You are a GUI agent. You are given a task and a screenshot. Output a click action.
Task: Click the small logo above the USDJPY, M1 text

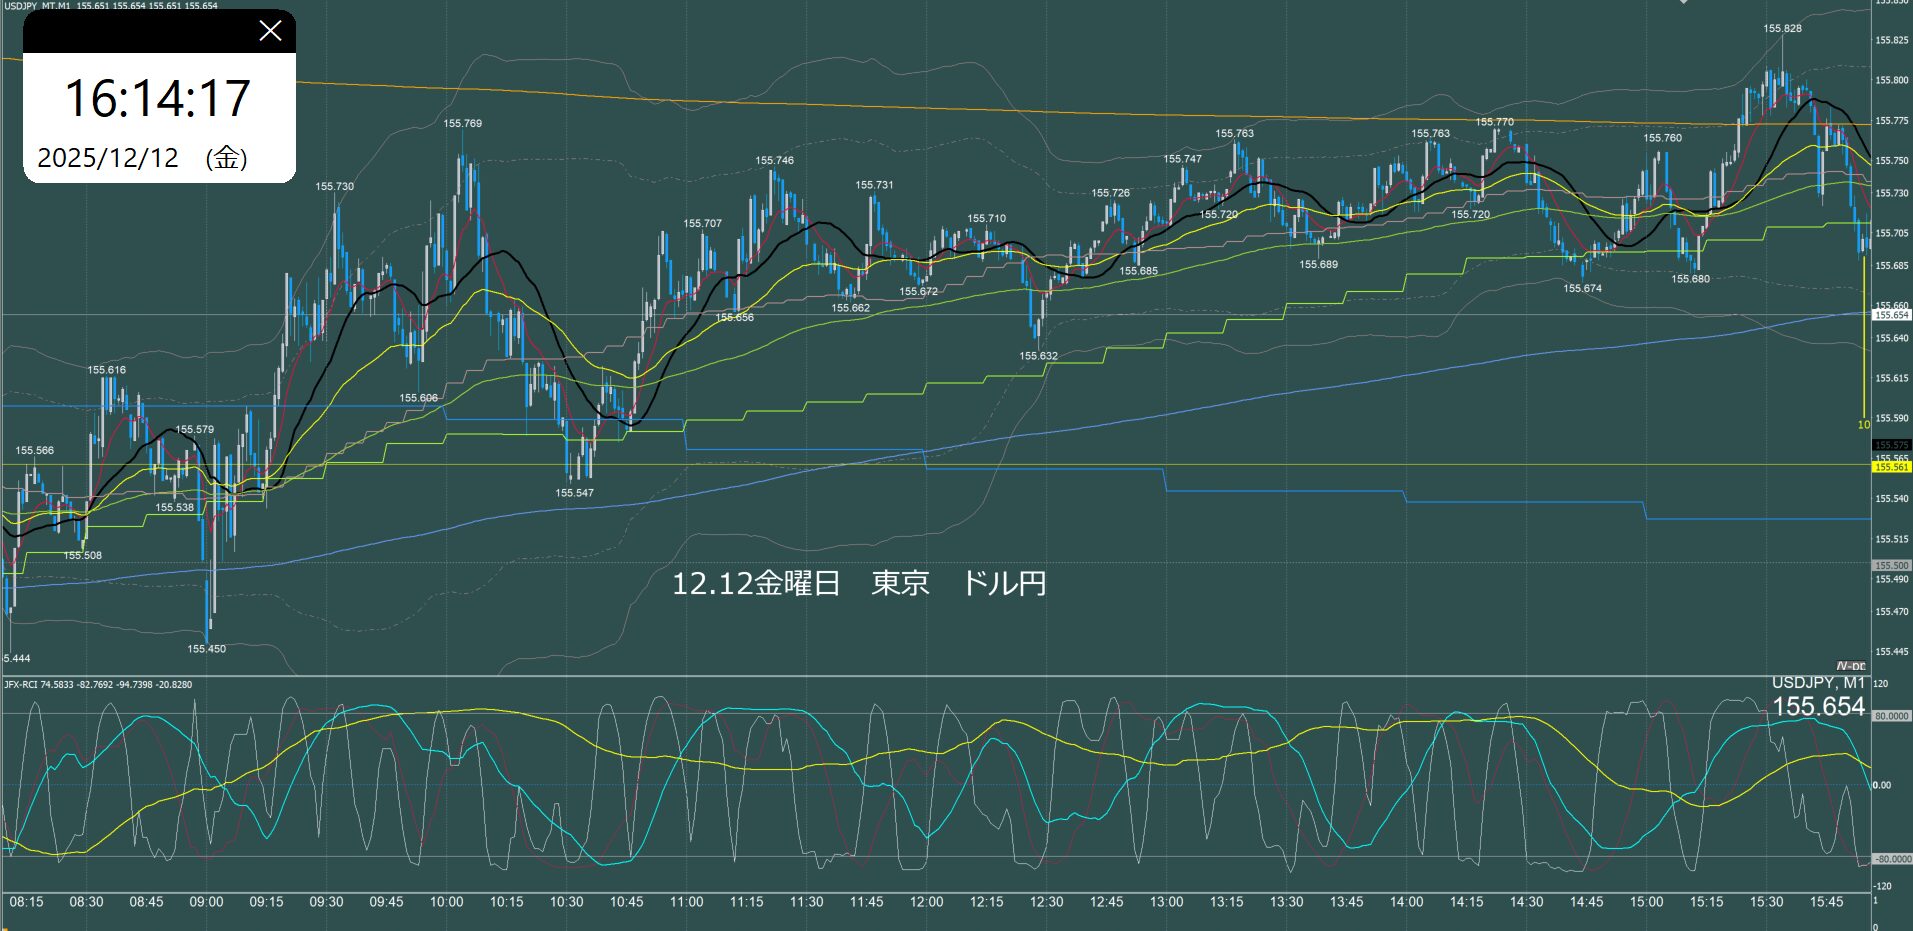1850,666
